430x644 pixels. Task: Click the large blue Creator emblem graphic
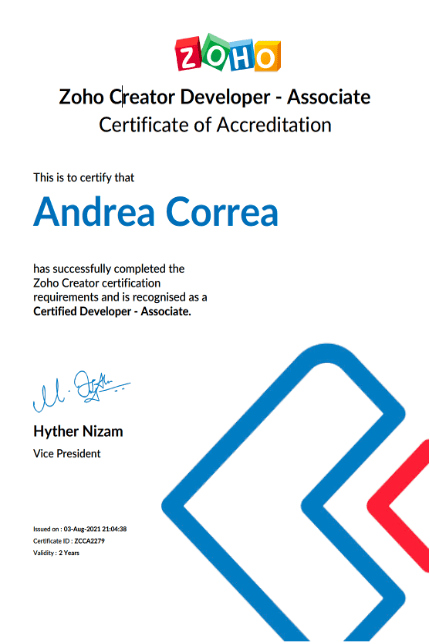[283, 492]
